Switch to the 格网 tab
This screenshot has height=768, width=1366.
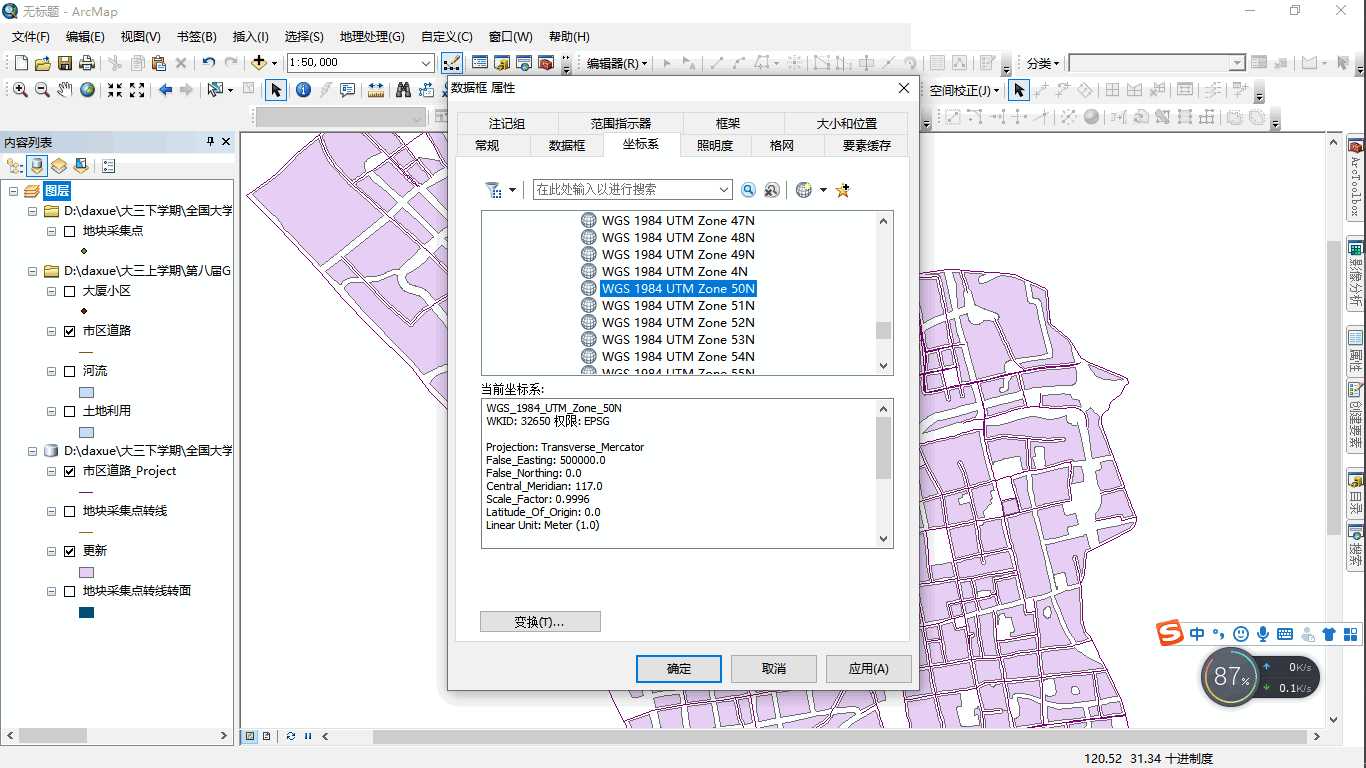point(782,146)
